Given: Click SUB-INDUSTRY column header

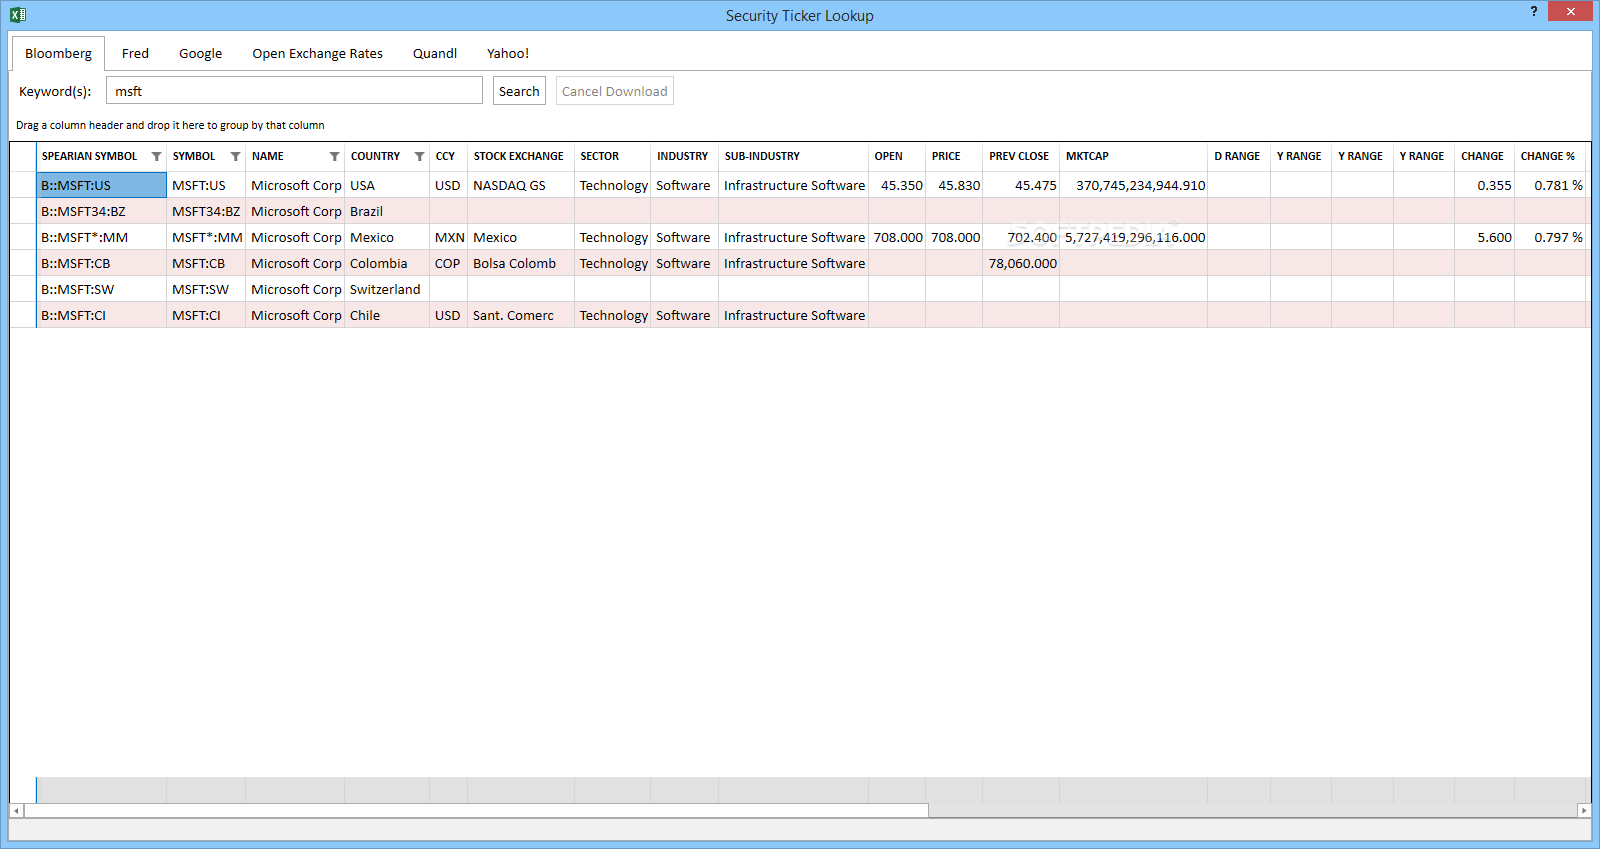Looking at the screenshot, I should tap(793, 157).
